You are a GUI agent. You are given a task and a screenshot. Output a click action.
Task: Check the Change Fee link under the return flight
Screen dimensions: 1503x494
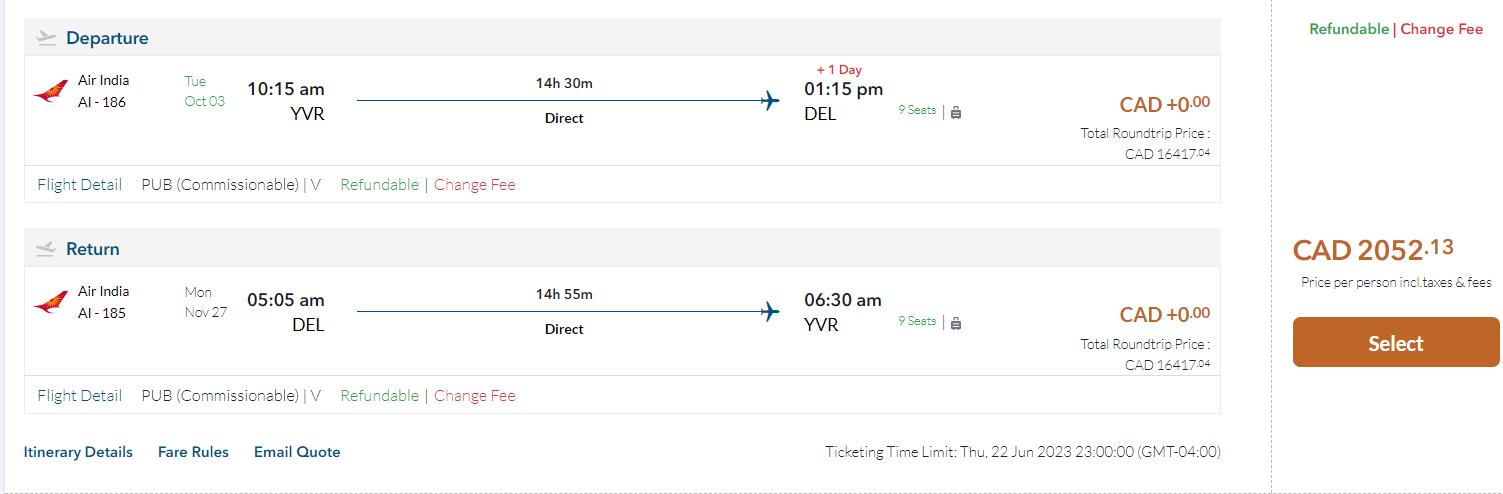click(x=475, y=395)
